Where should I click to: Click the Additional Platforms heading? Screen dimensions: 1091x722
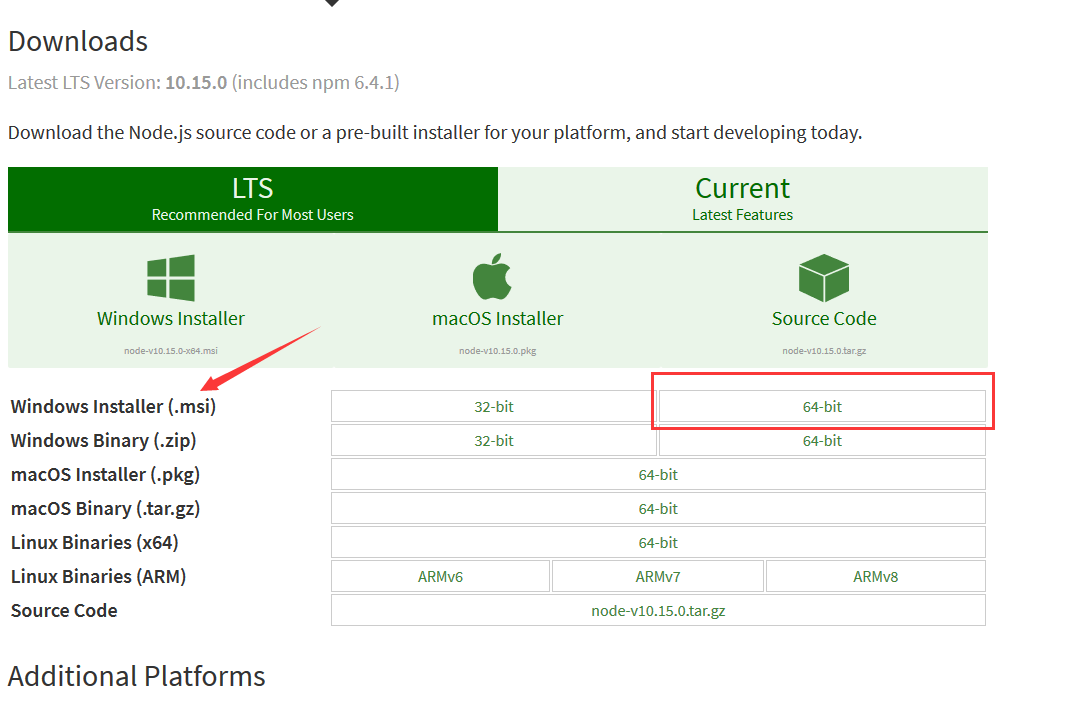tap(136, 676)
